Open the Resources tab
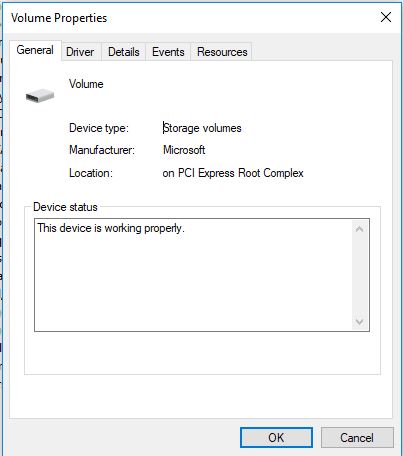This screenshot has width=403, height=456. coord(222,52)
